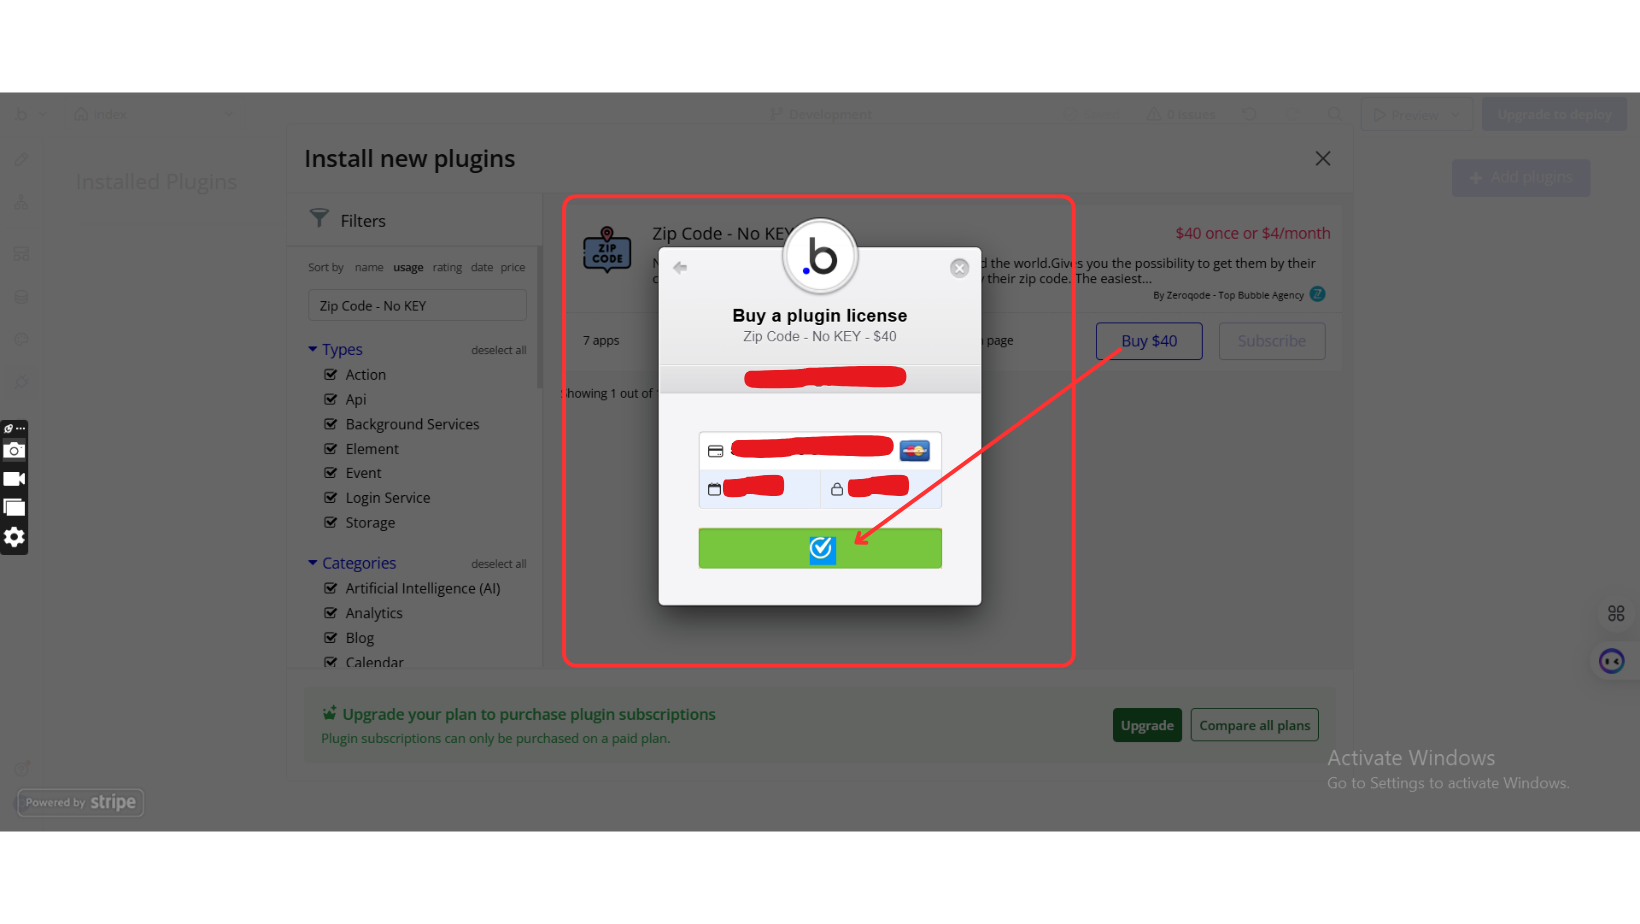
Task: Click the '7 apps' usage text
Action: (x=601, y=340)
